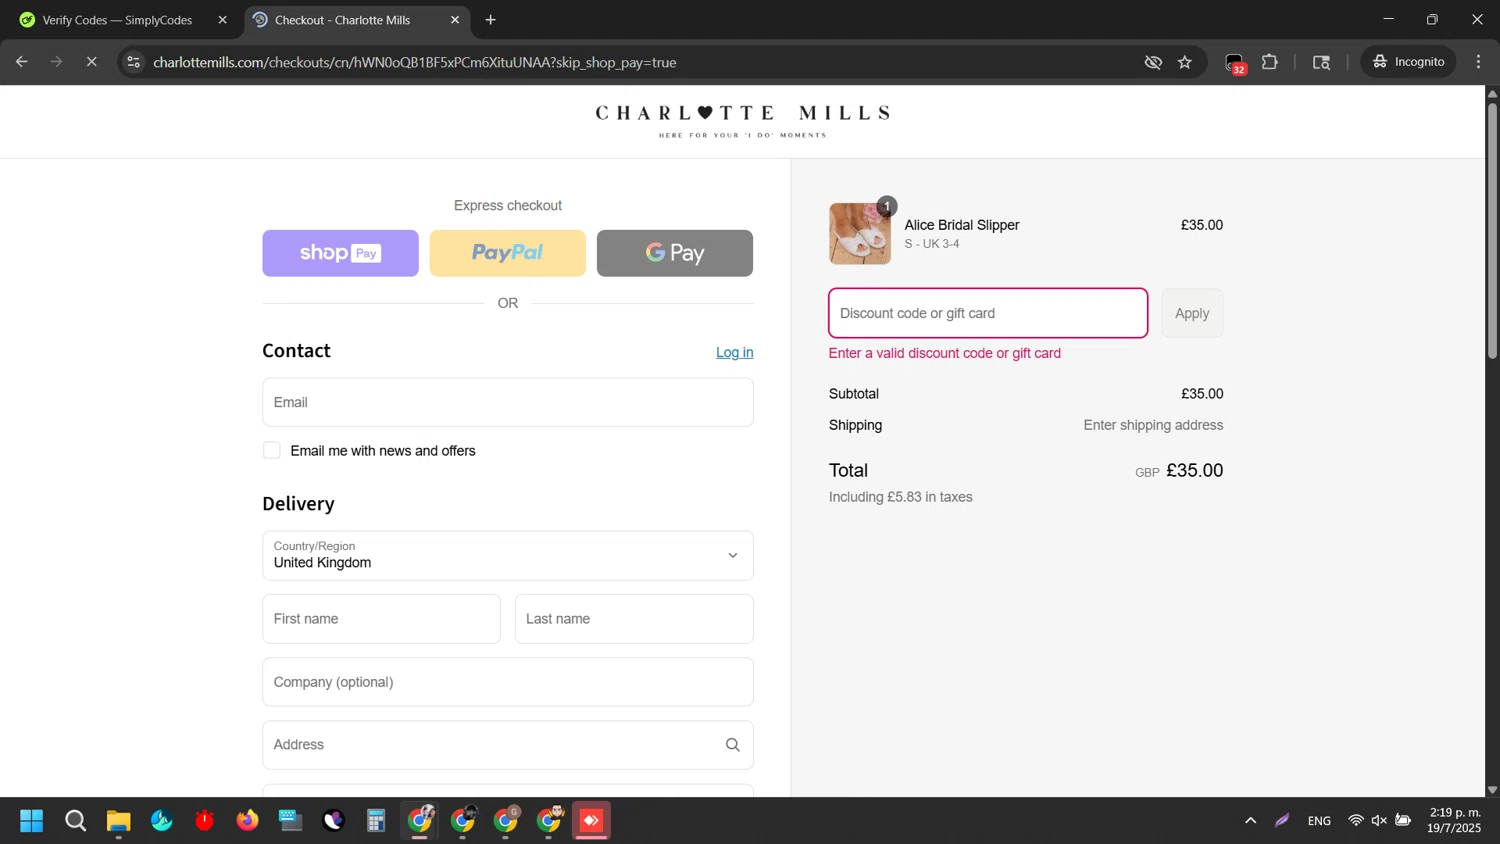1500x844 pixels.
Task: Stop loading the page in the toolbar
Action: click(x=91, y=62)
